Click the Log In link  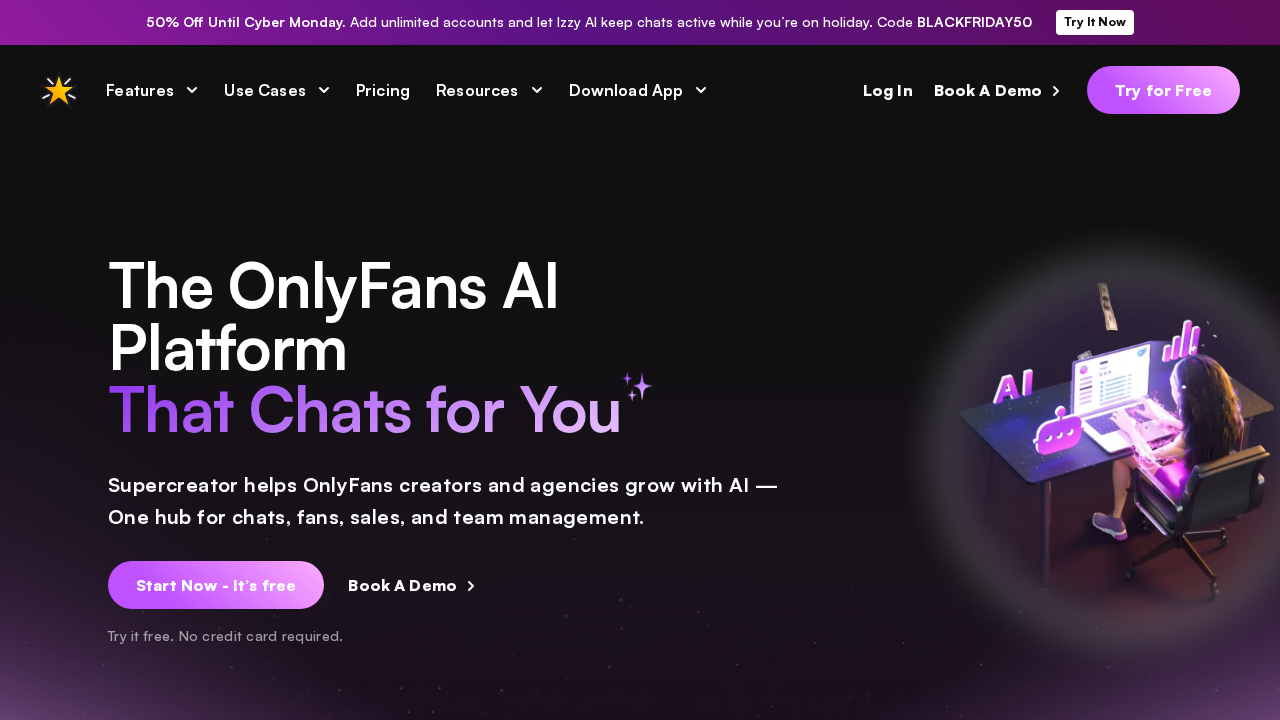click(x=888, y=90)
